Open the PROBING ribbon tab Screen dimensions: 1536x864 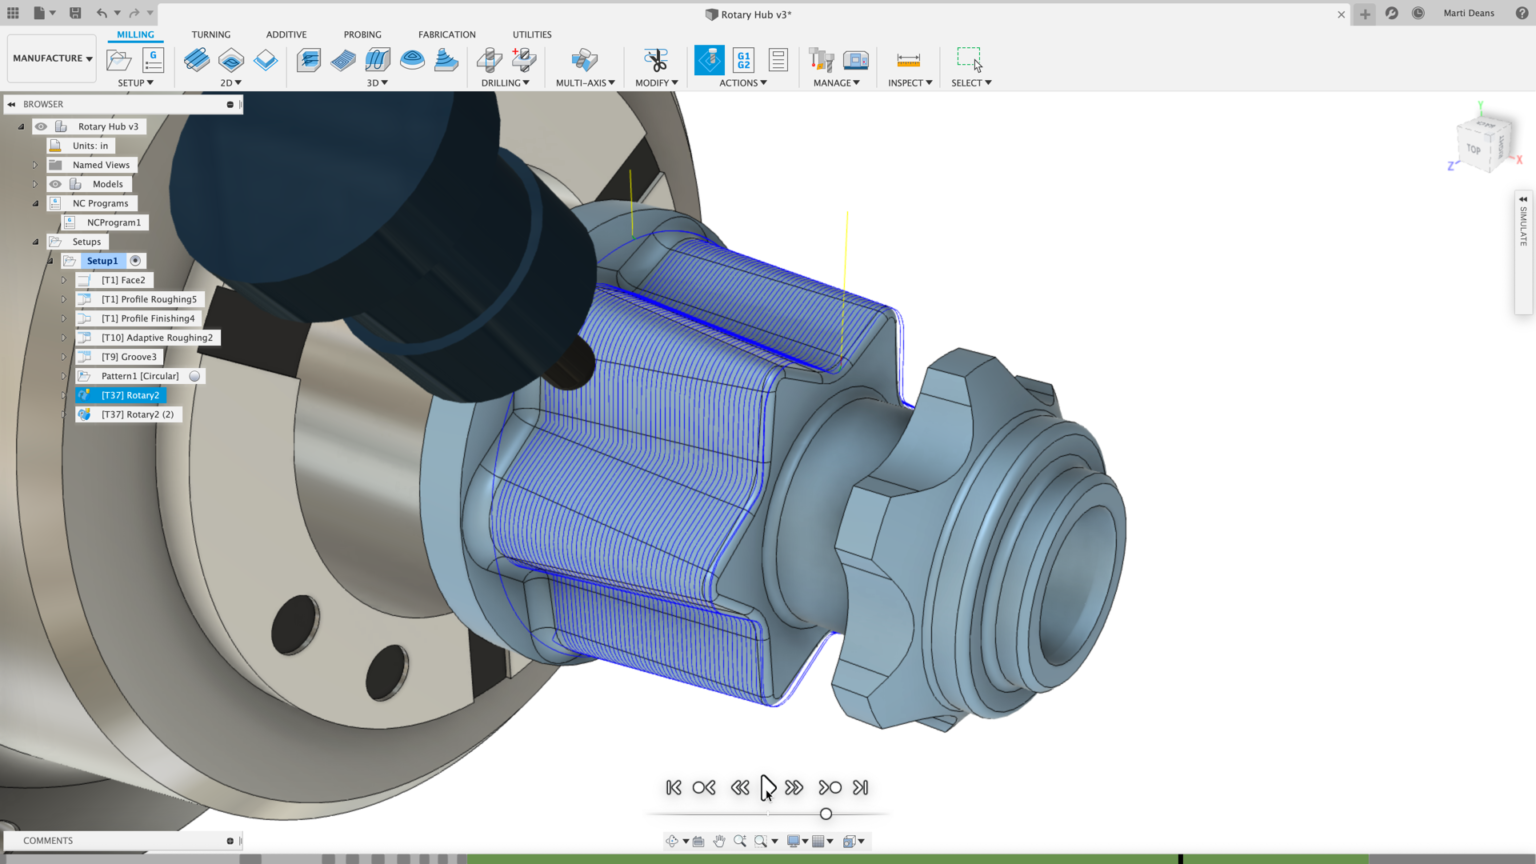coord(362,34)
